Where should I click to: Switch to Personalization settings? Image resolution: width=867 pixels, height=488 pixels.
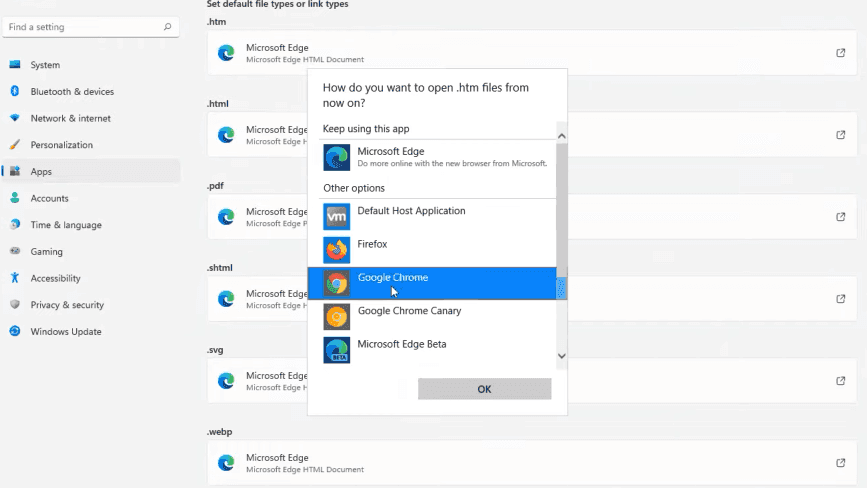coord(91,145)
